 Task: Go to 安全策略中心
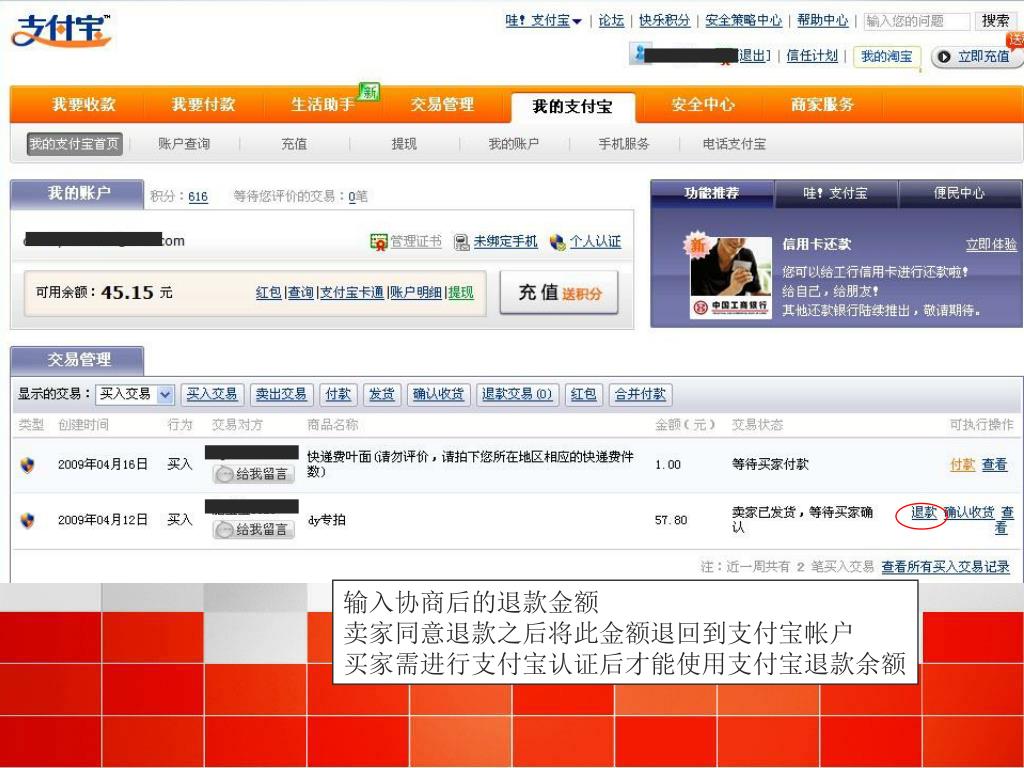743,20
